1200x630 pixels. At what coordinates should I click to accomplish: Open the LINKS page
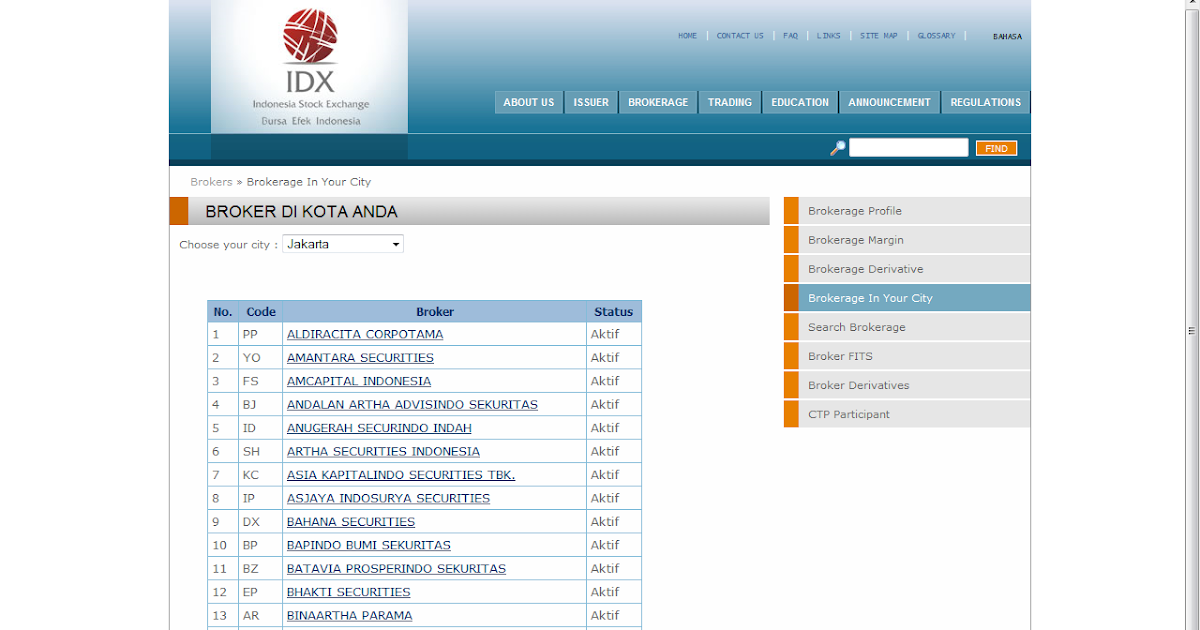click(829, 36)
